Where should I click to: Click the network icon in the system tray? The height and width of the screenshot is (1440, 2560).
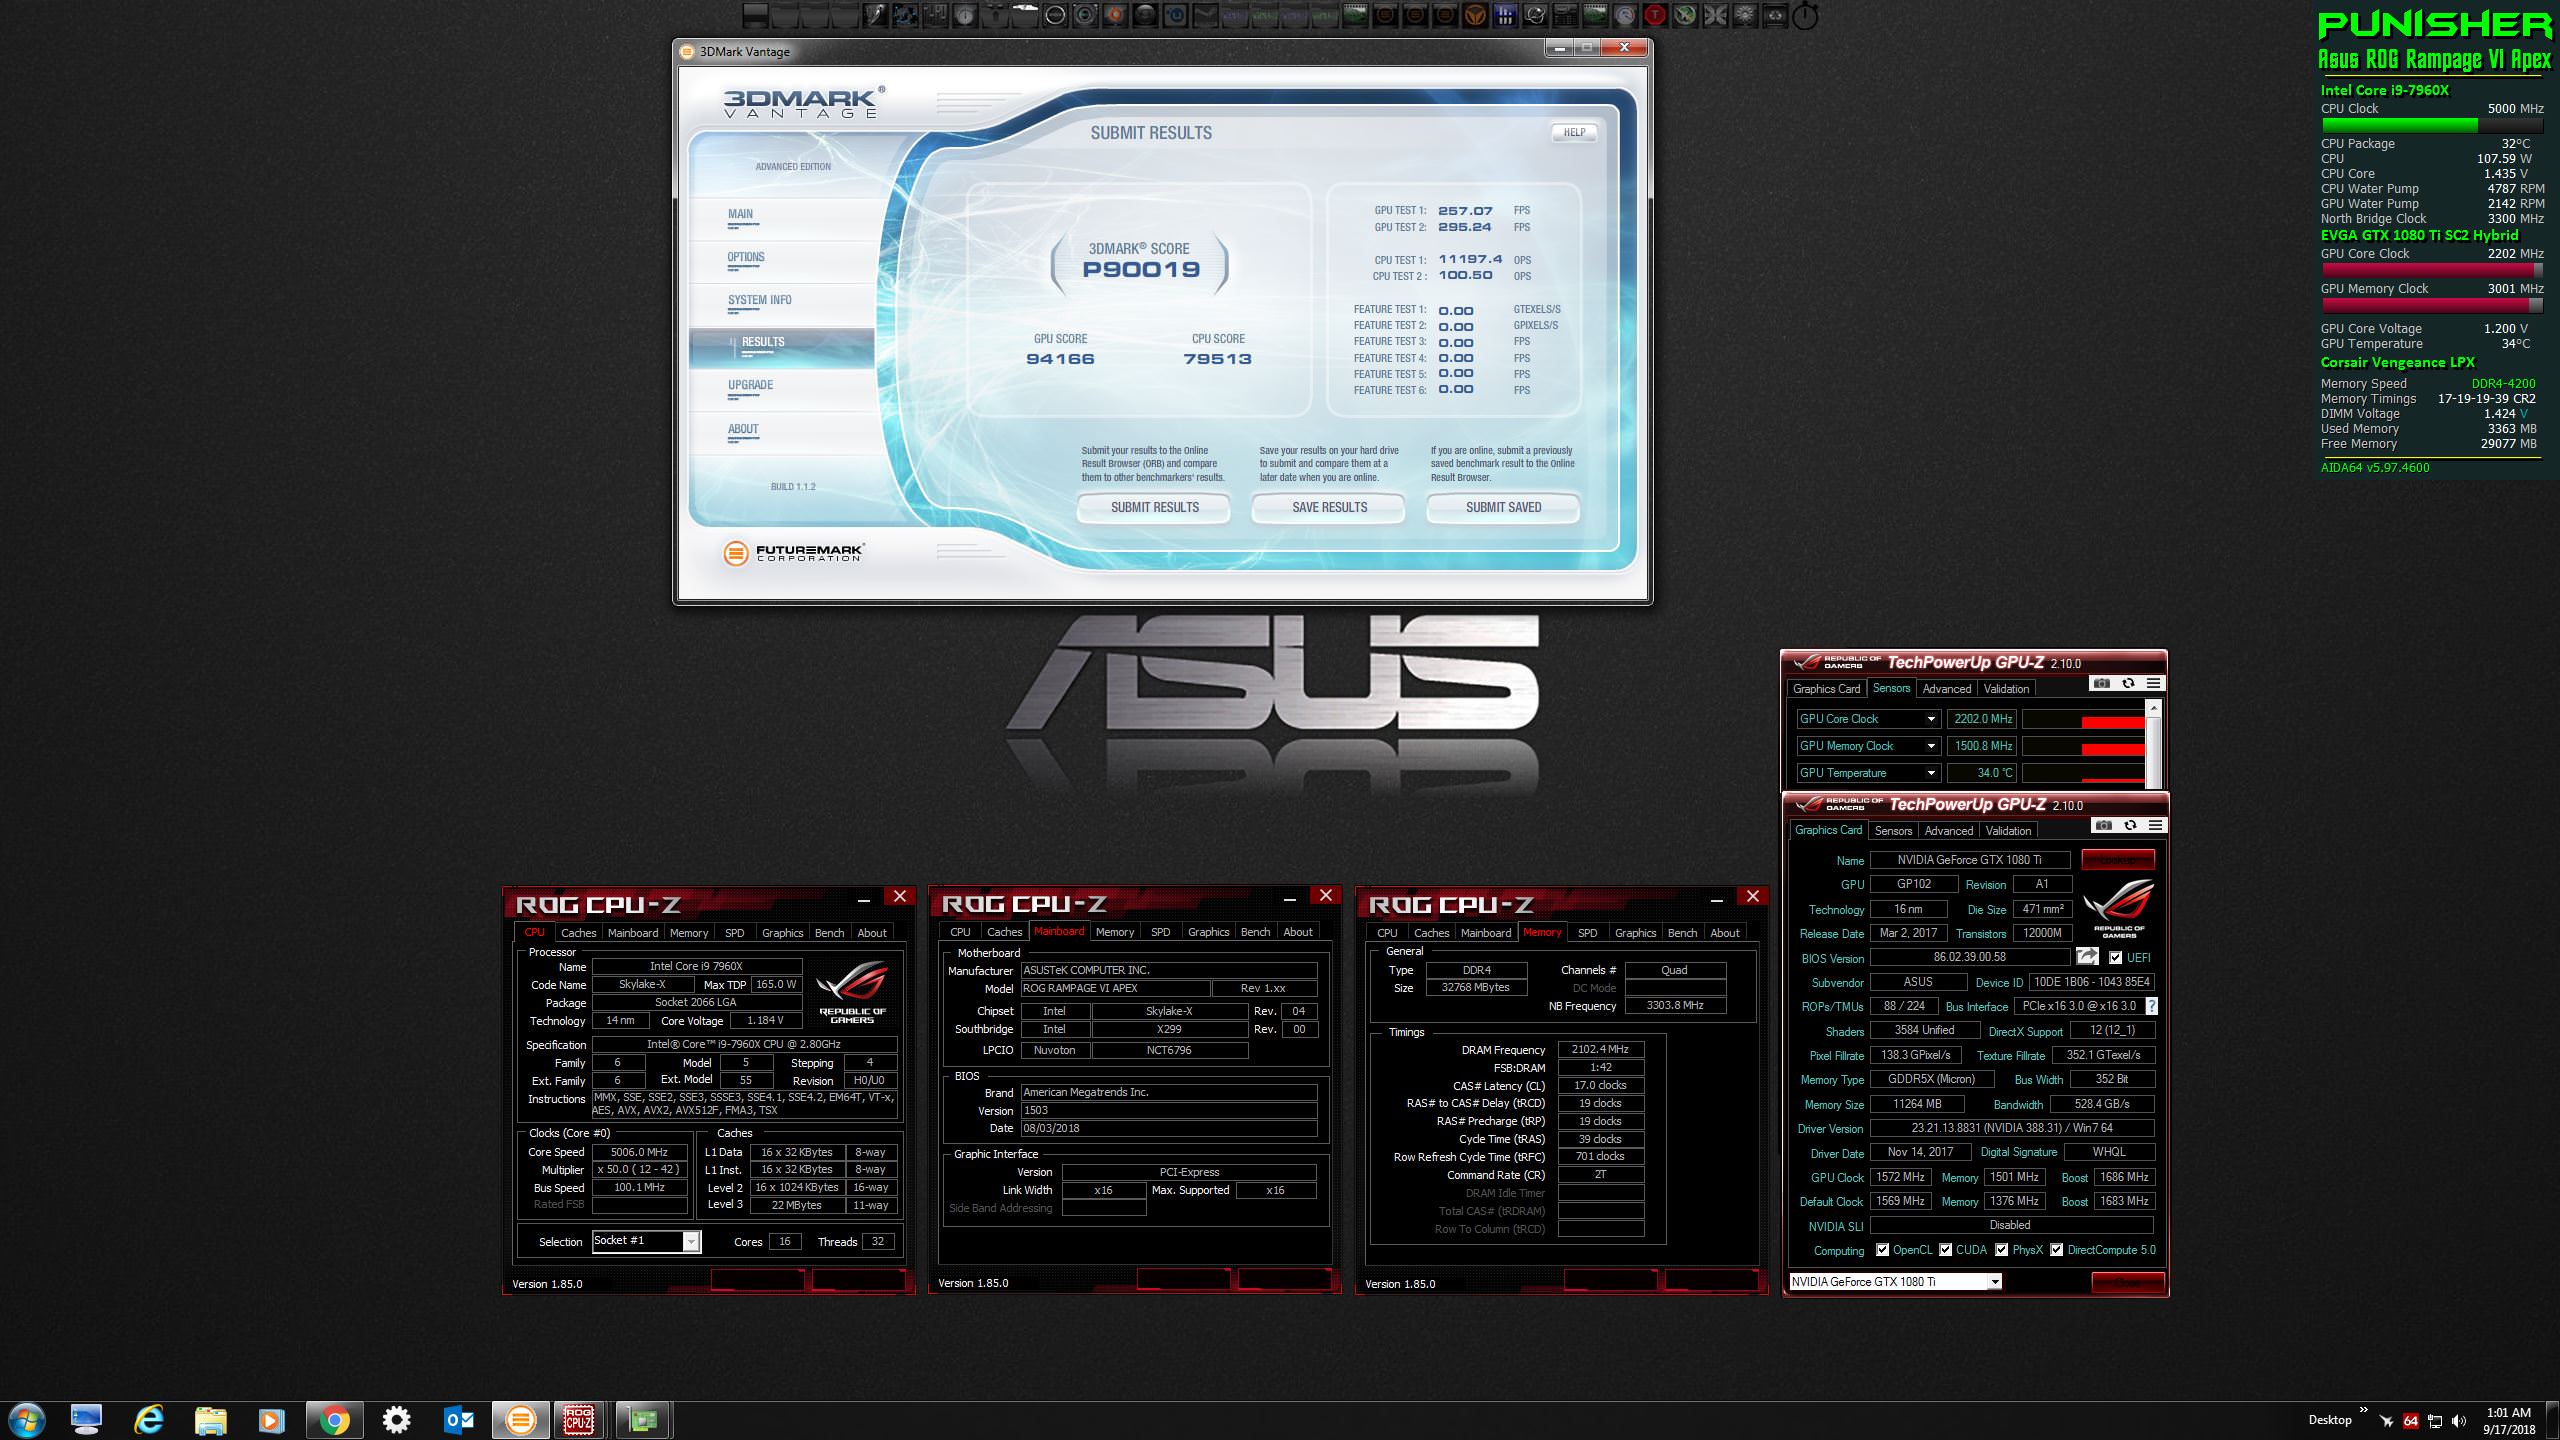(2435, 1421)
